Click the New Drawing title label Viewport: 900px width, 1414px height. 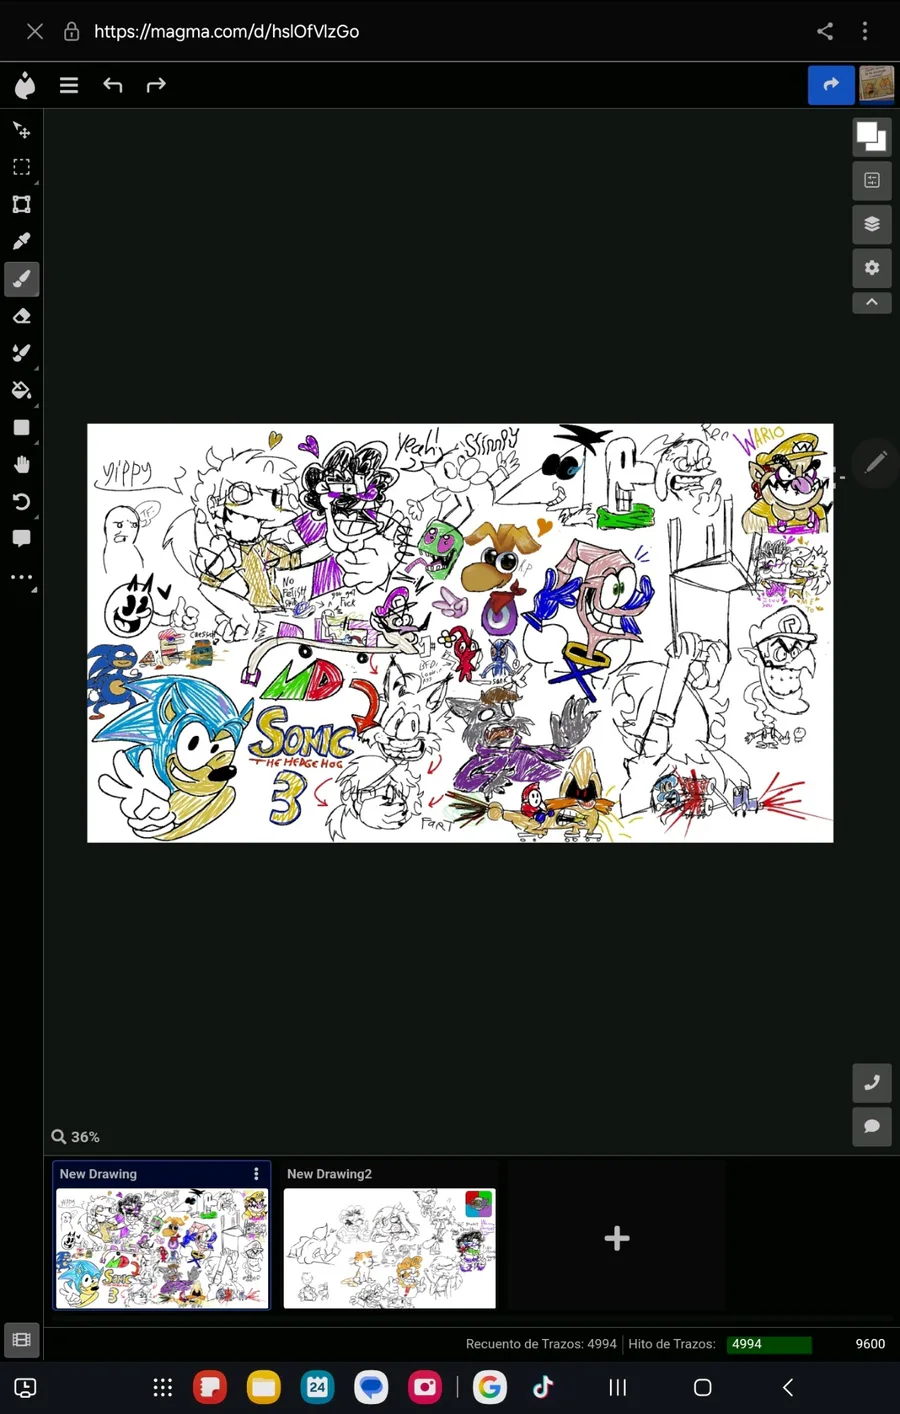98,1174
